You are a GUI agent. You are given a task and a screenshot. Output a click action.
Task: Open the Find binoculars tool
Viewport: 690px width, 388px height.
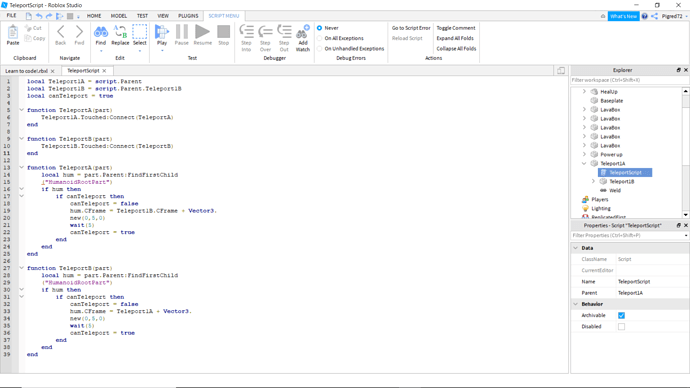point(101,32)
